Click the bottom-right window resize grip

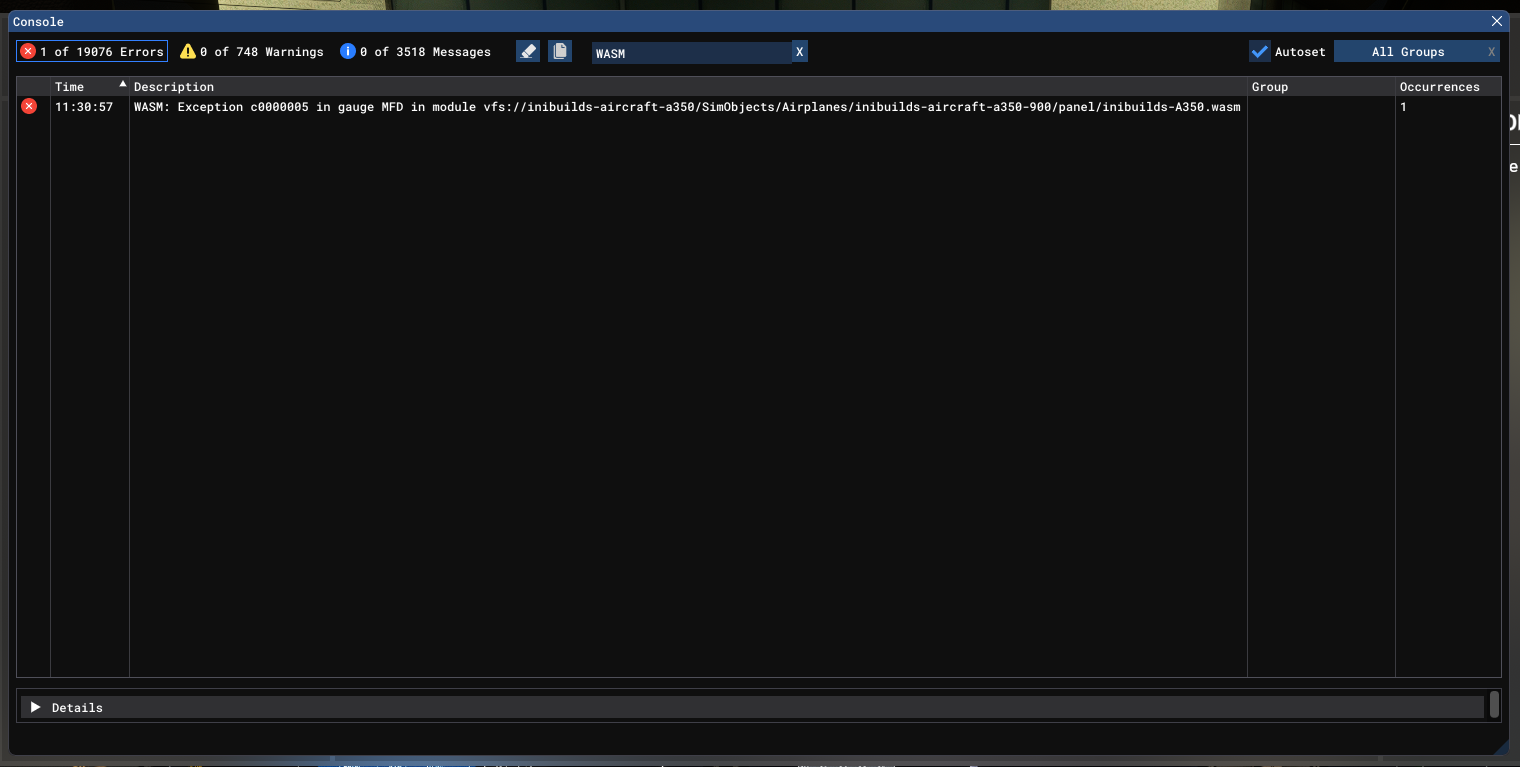click(x=1501, y=747)
